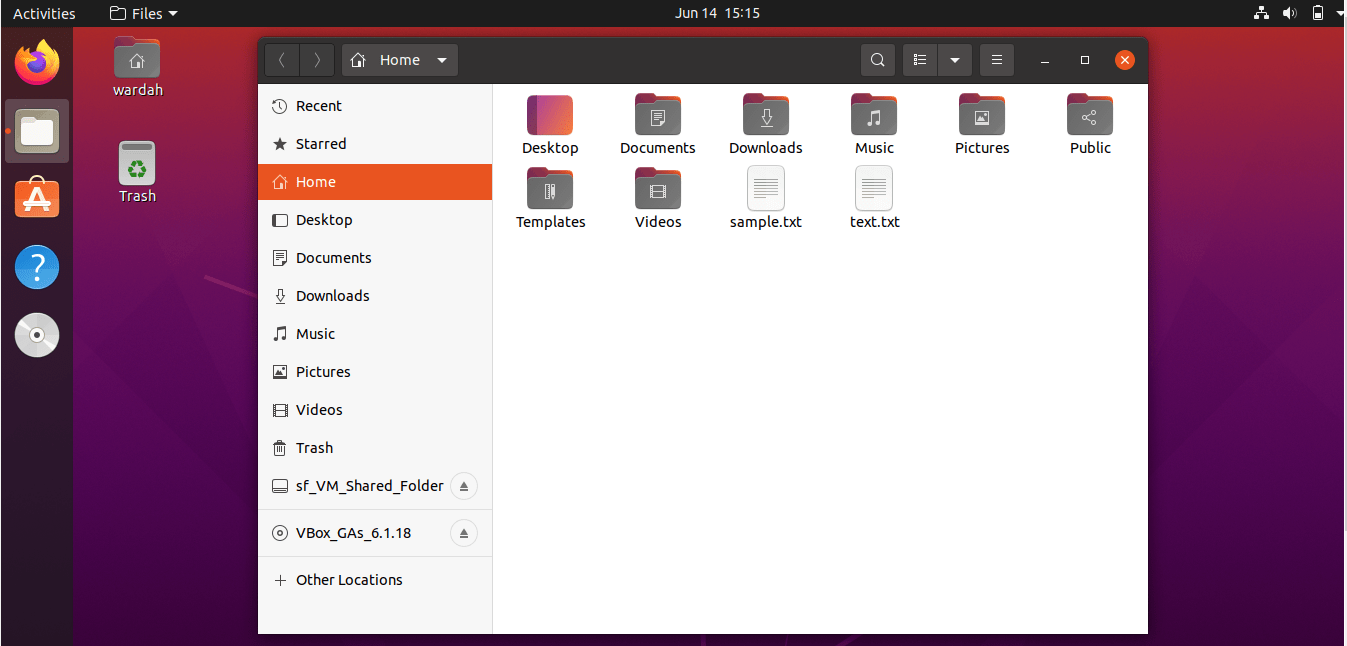Launch Firefox from the dock
Viewport: 1347px width, 646px height.
pyautogui.click(x=37, y=63)
